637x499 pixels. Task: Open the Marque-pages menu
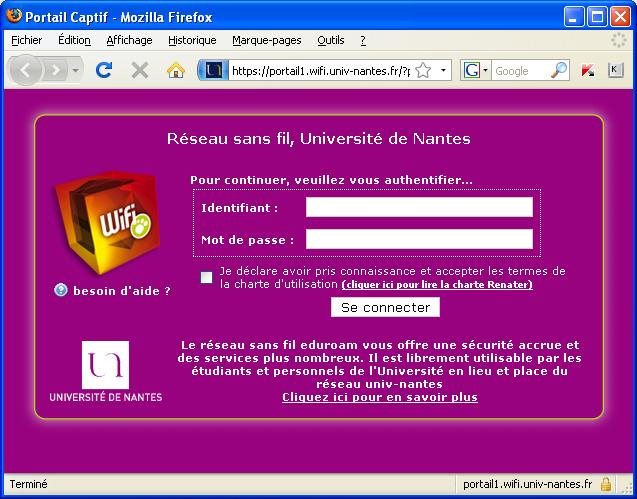pos(266,40)
